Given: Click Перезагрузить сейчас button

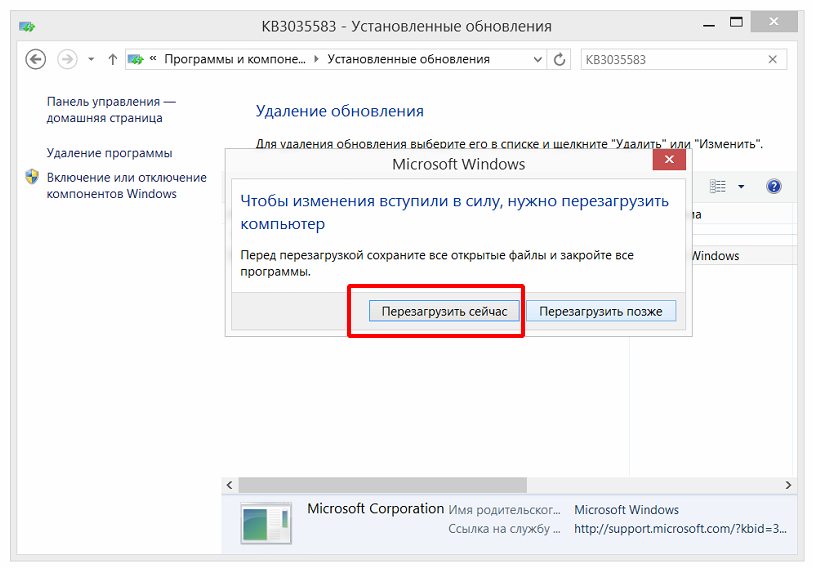Looking at the screenshot, I should pos(445,311).
